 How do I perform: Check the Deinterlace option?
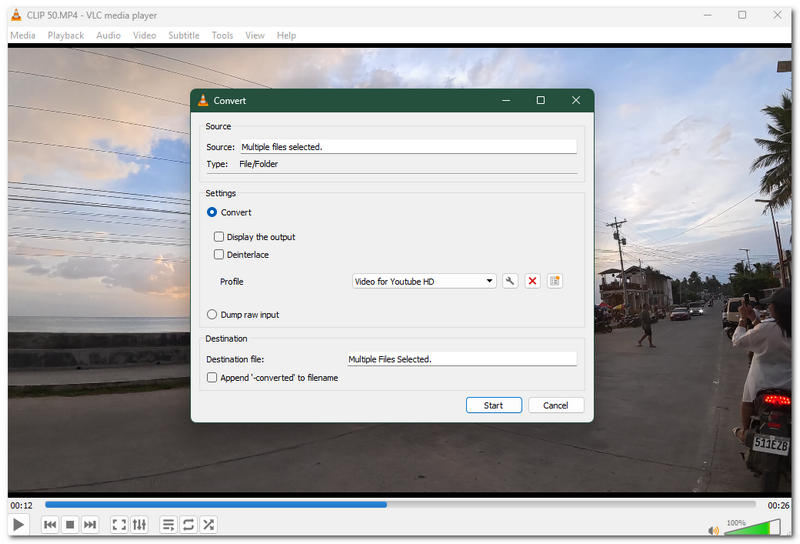coord(219,255)
